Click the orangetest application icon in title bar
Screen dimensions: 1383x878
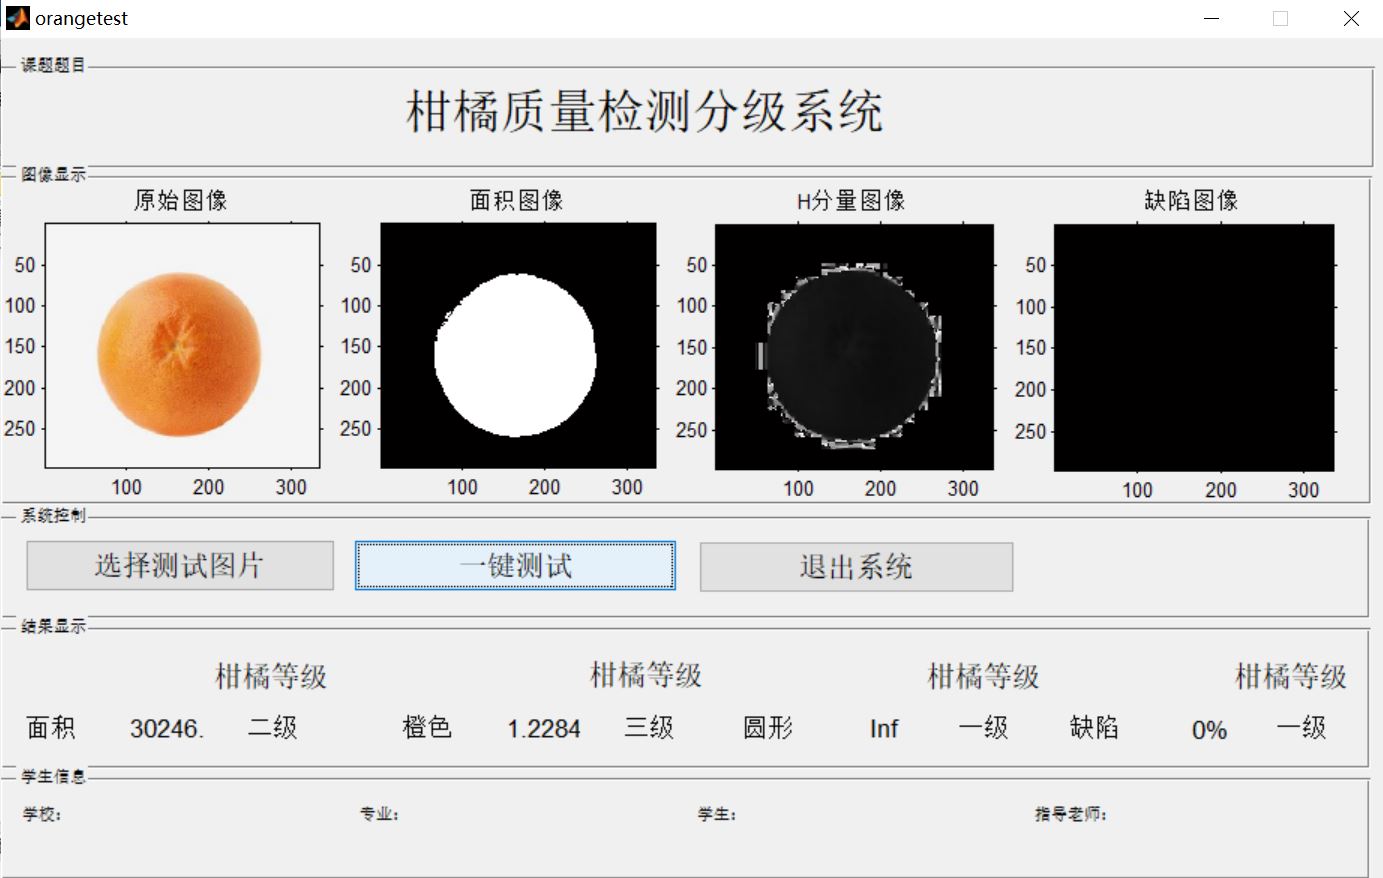tap(16, 18)
